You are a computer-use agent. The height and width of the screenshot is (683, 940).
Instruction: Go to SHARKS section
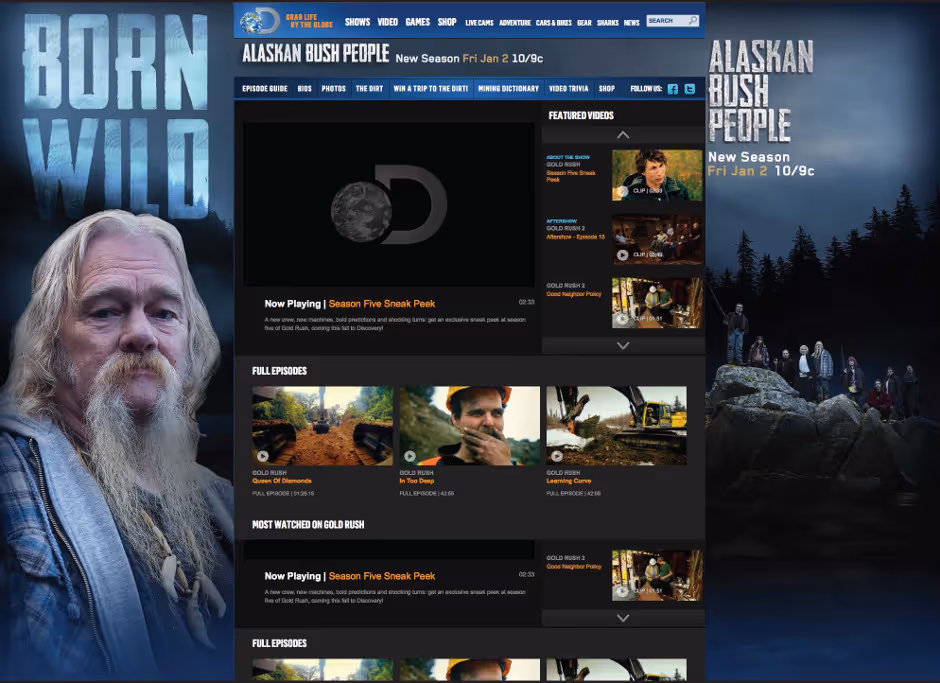point(608,23)
